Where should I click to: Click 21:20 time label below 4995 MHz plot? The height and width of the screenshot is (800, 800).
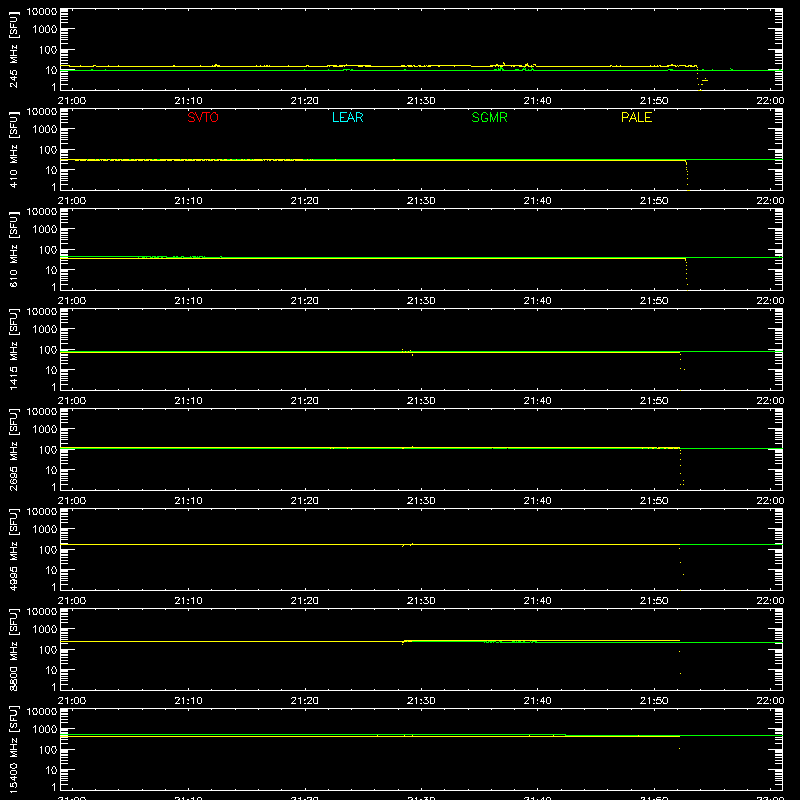[x=305, y=601]
